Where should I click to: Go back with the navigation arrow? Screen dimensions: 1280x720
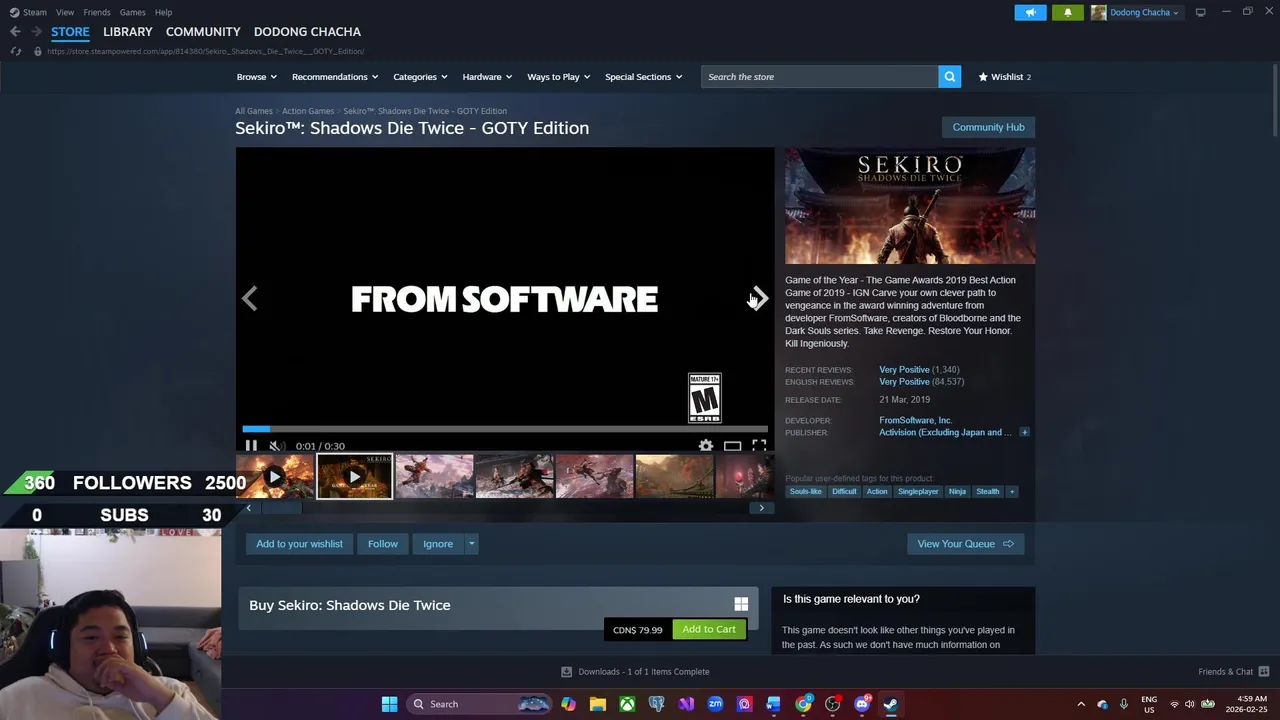point(15,32)
